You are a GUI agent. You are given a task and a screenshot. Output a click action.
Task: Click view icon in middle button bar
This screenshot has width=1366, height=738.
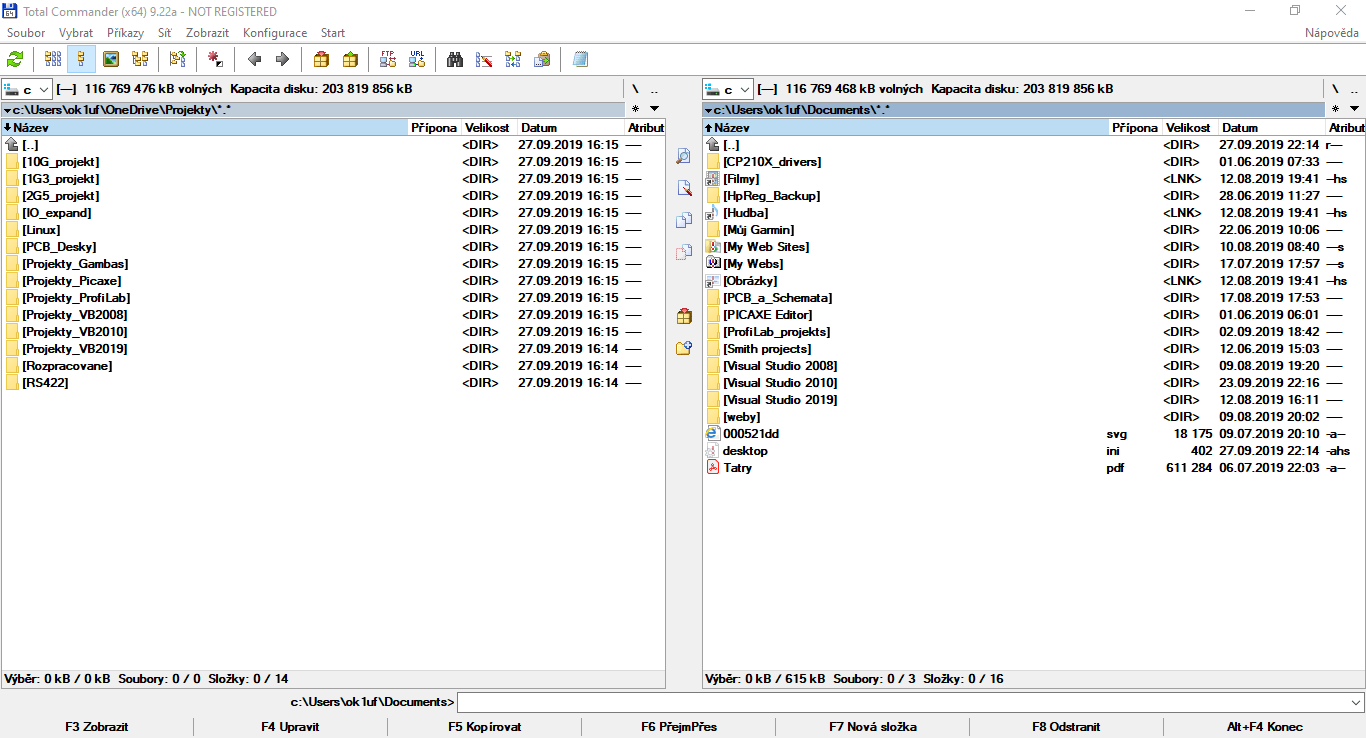pyautogui.click(x=684, y=156)
